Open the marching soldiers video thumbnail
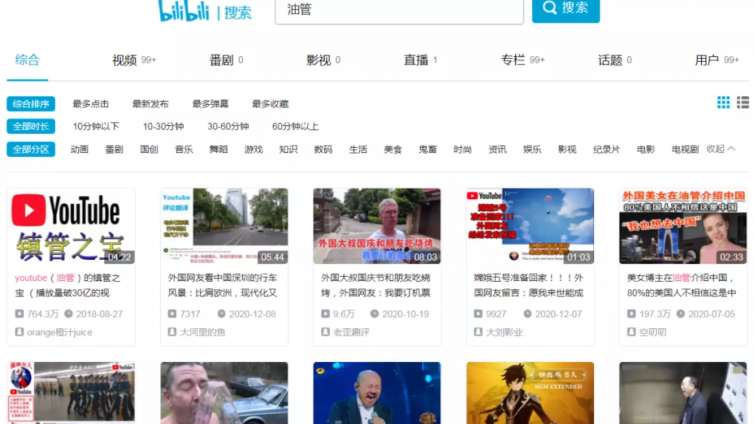 [x=71, y=393]
